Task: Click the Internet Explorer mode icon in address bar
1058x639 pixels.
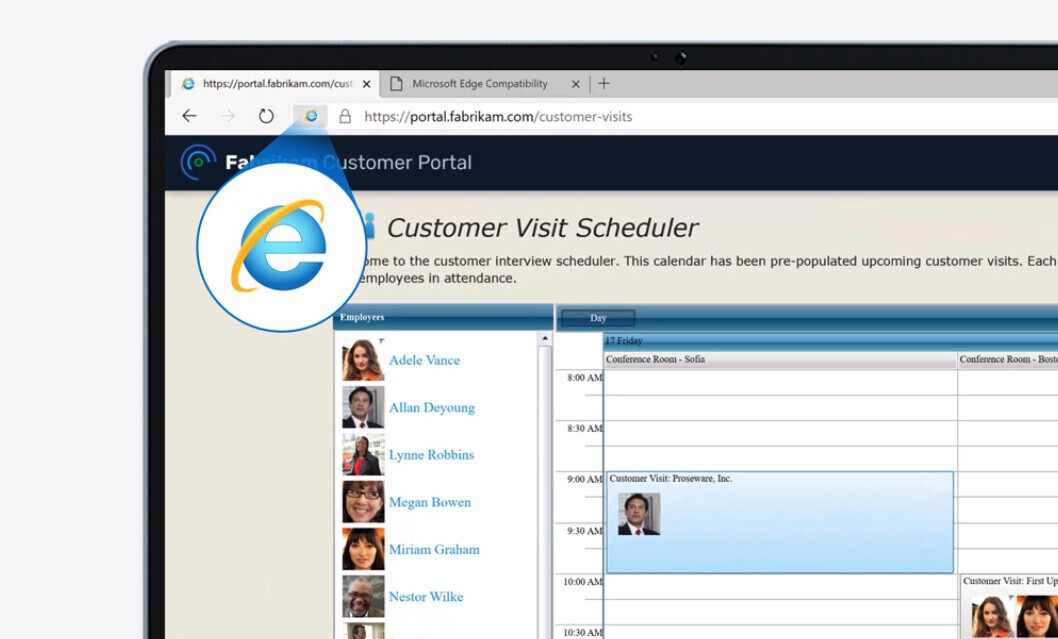Action: pos(310,116)
